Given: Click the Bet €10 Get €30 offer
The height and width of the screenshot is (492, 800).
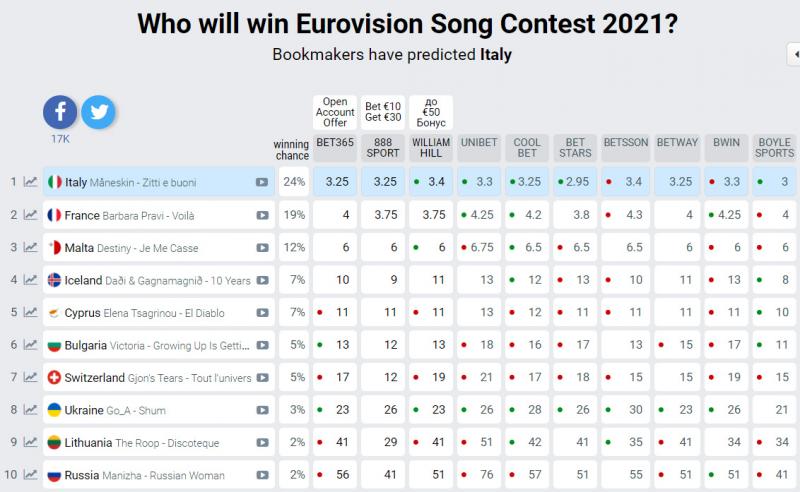Looking at the screenshot, I should click(383, 112).
